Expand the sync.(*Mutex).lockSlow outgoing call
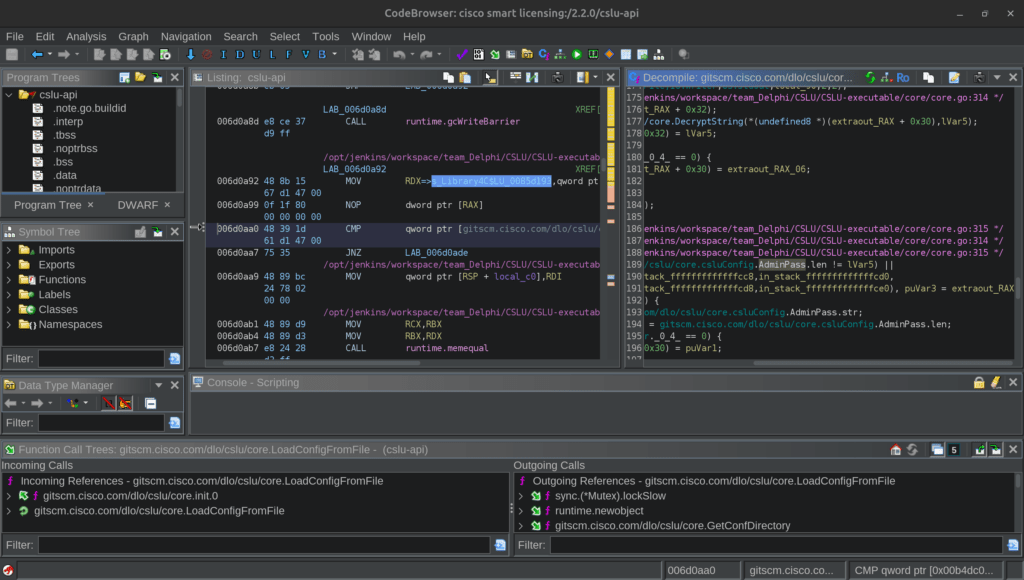Screen dimensions: 1024x580 pos(521,496)
